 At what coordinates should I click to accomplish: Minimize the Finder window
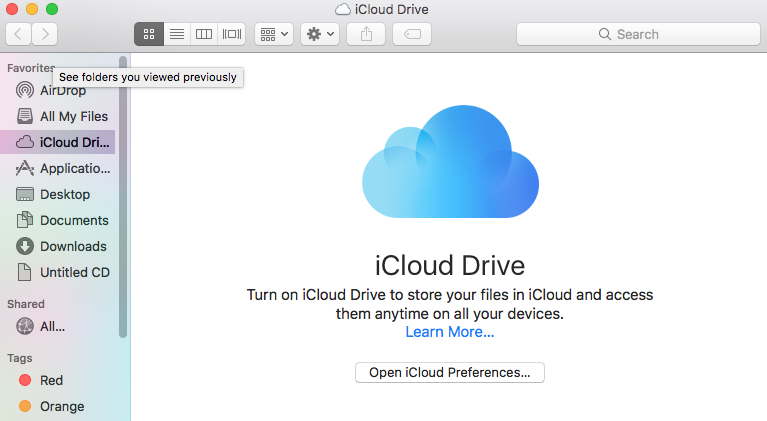(x=32, y=9)
